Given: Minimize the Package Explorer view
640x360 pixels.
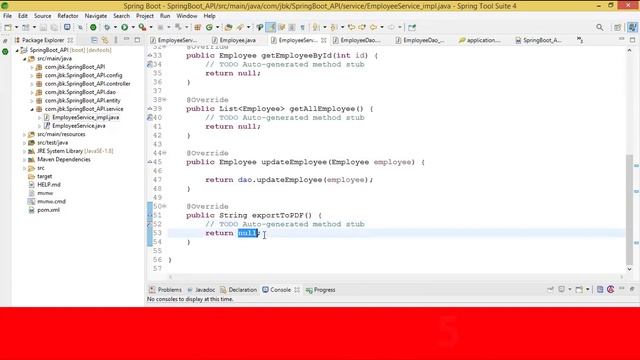Looking at the screenshot, I should (x=127, y=40).
